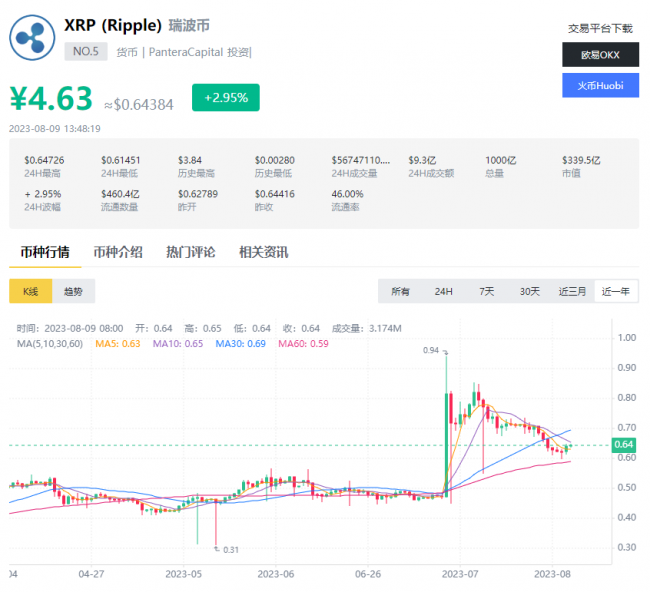Choose the 7天 time range
The width and height of the screenshot is (650, 592).
[487, 291]
